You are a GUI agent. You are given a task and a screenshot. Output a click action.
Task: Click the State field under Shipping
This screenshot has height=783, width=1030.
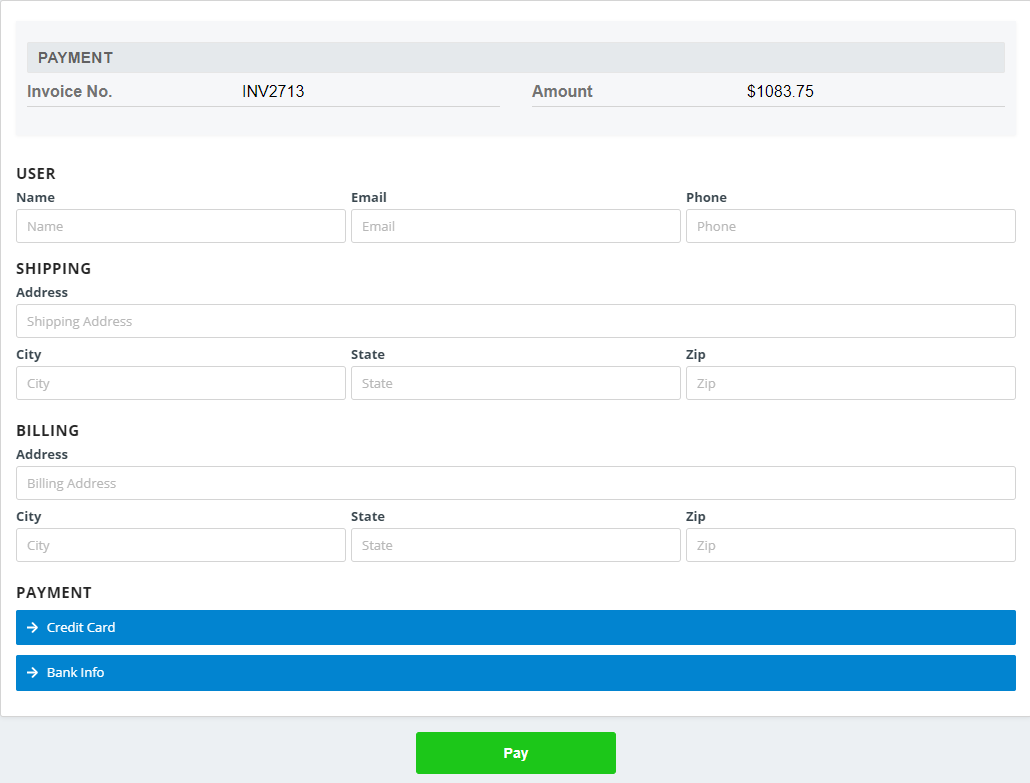tap(515, 383)
